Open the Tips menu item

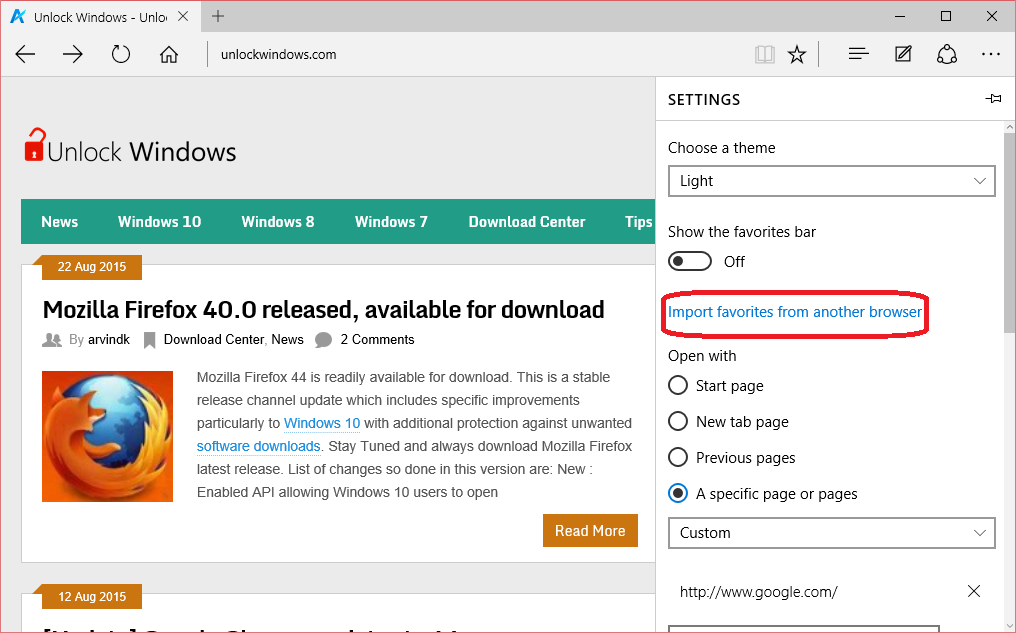[638, 222]
